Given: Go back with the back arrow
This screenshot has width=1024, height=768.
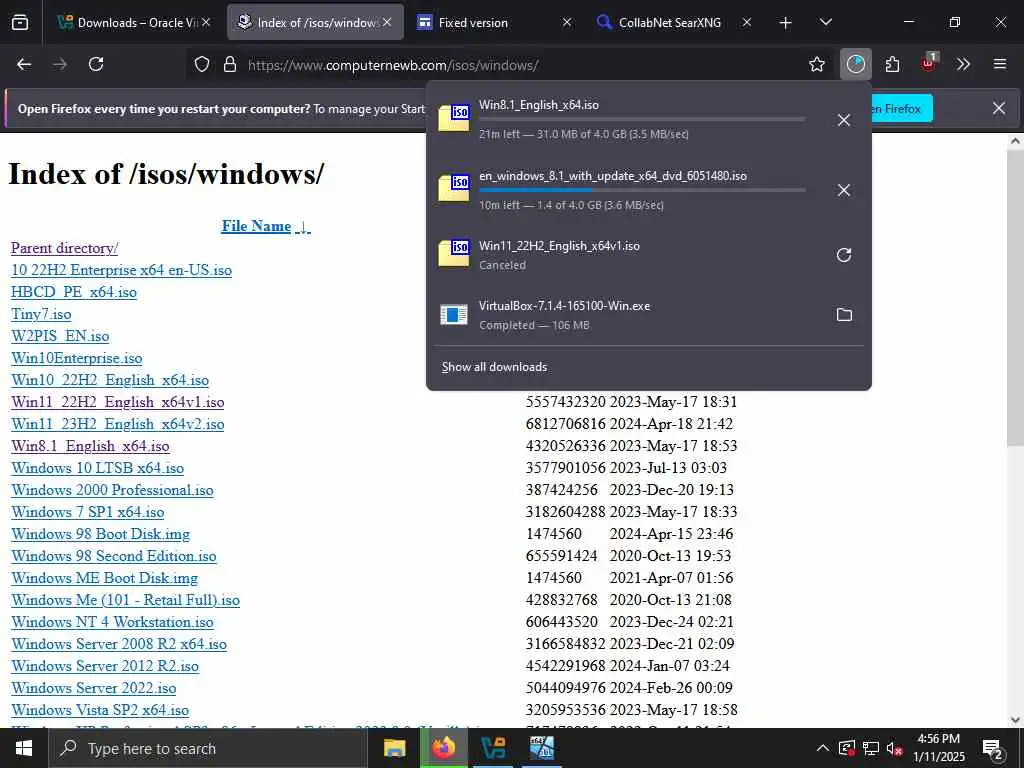Looking at the screenshot, I should [24, 64].
